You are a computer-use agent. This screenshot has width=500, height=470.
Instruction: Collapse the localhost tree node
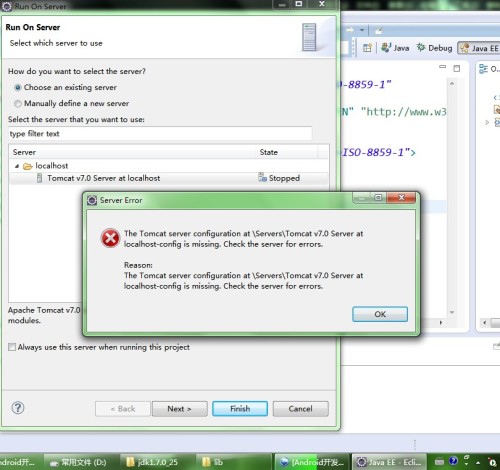[x=17, y=166]
